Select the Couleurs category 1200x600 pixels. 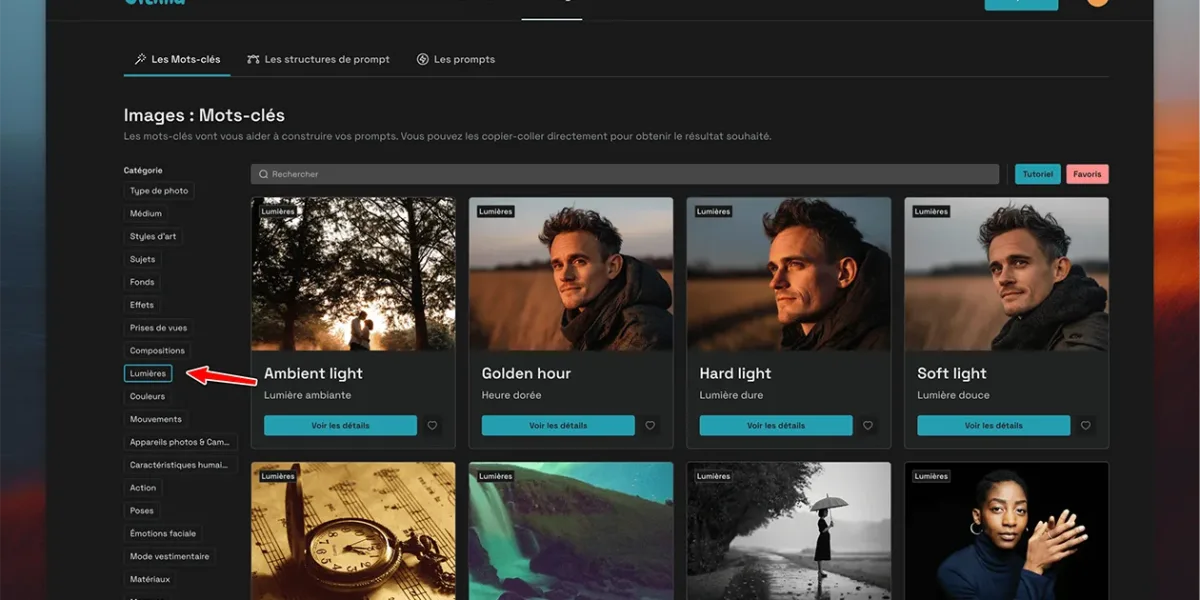coord(147,397)
